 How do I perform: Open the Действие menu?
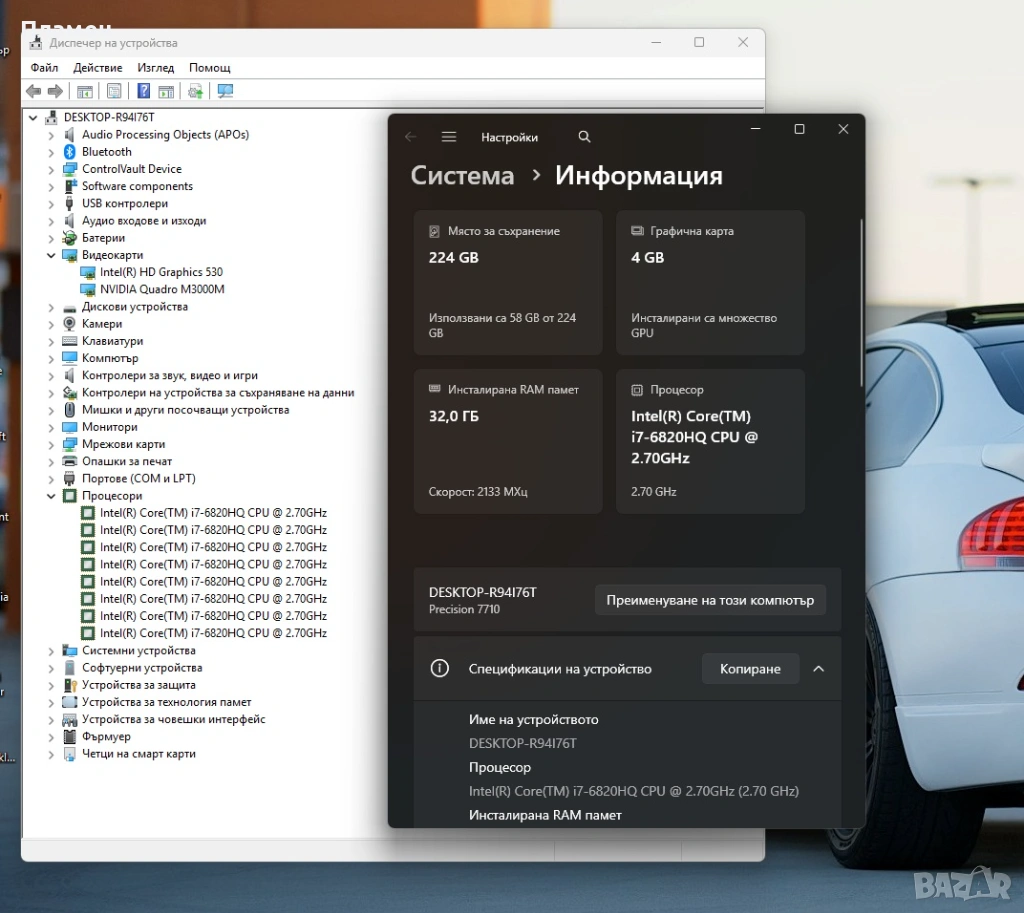[98, 68]
